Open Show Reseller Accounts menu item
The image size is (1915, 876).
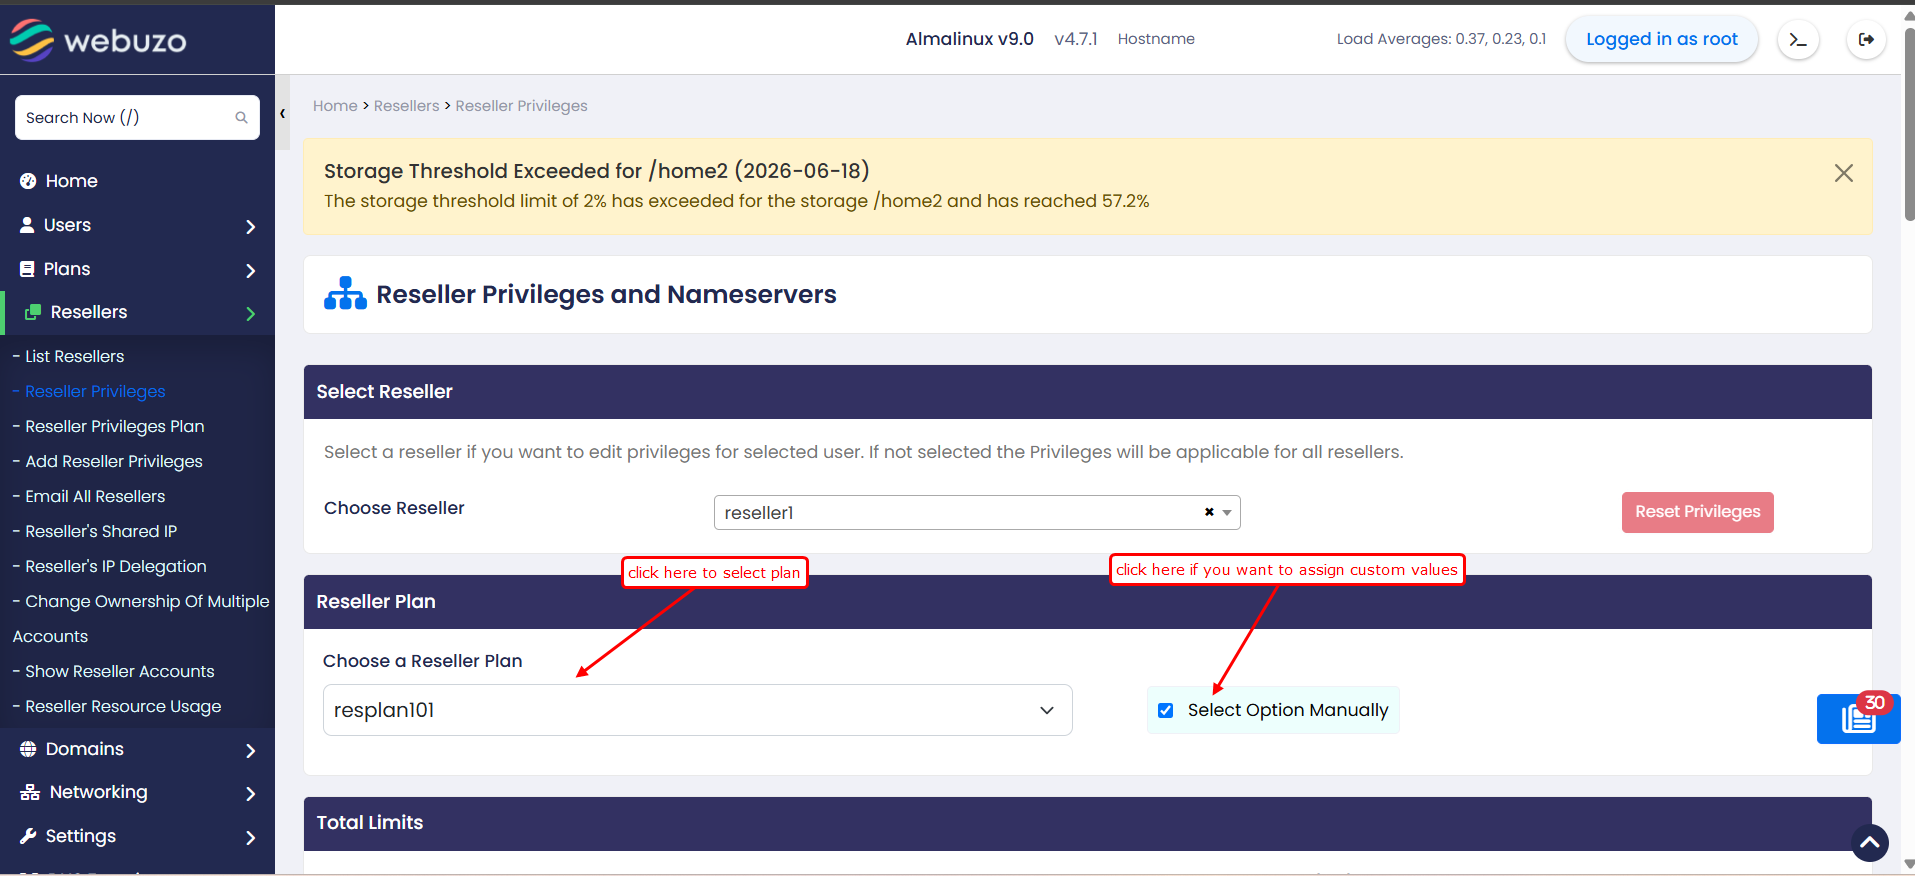pos(119,671)
